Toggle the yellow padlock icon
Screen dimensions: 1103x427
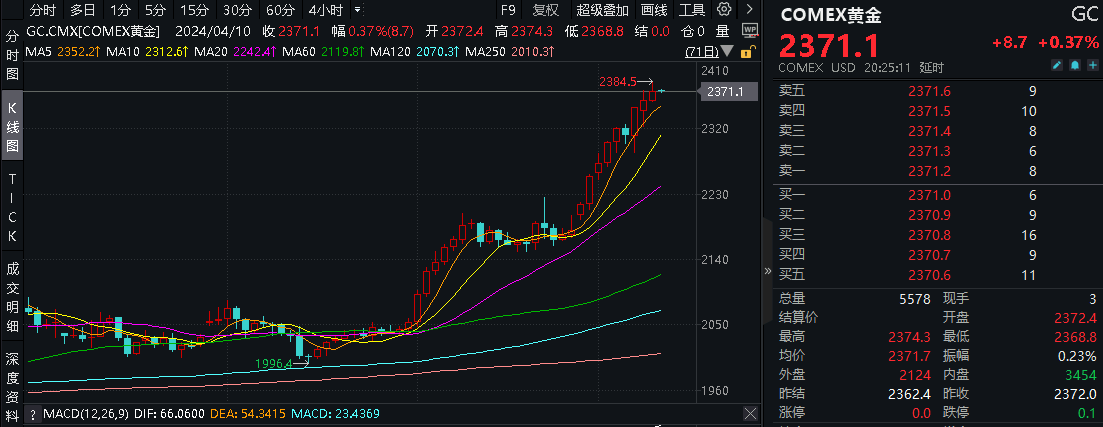click(749, 51)
